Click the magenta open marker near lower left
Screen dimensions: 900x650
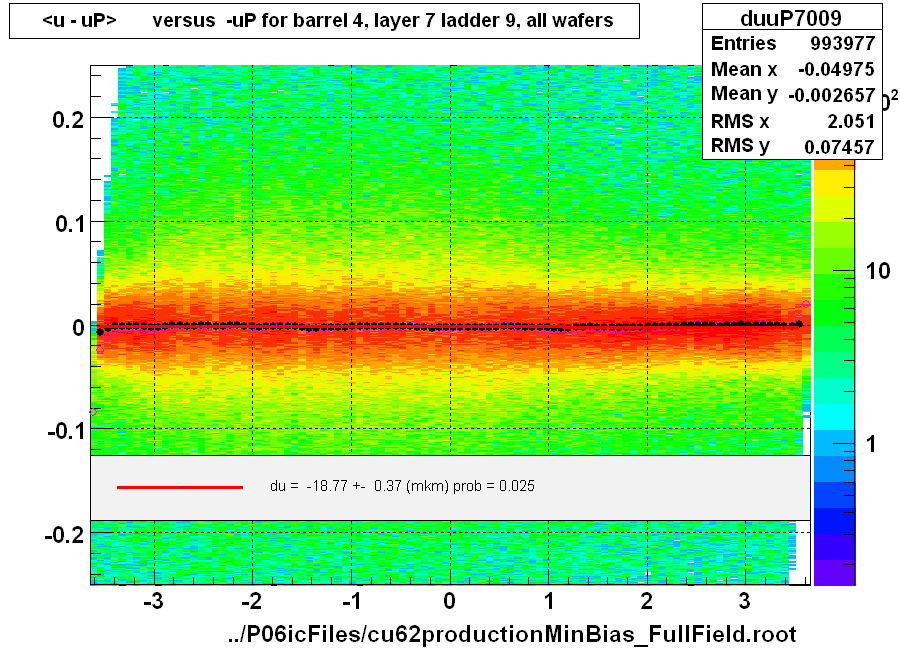pos(93,412)
